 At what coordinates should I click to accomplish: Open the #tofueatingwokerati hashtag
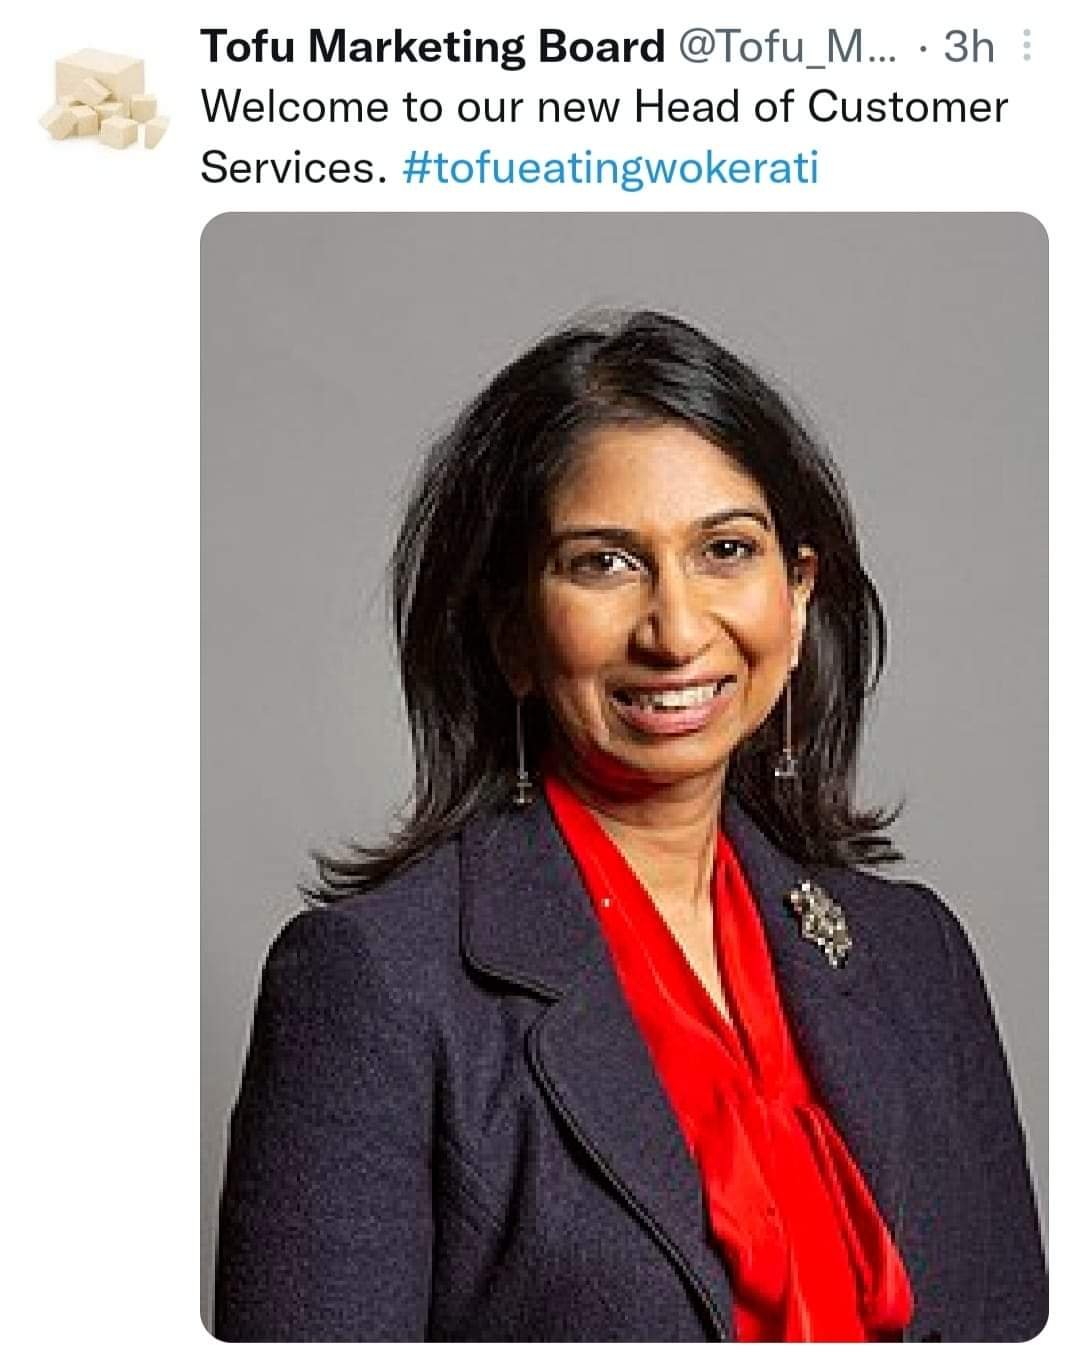pos(610,169)
